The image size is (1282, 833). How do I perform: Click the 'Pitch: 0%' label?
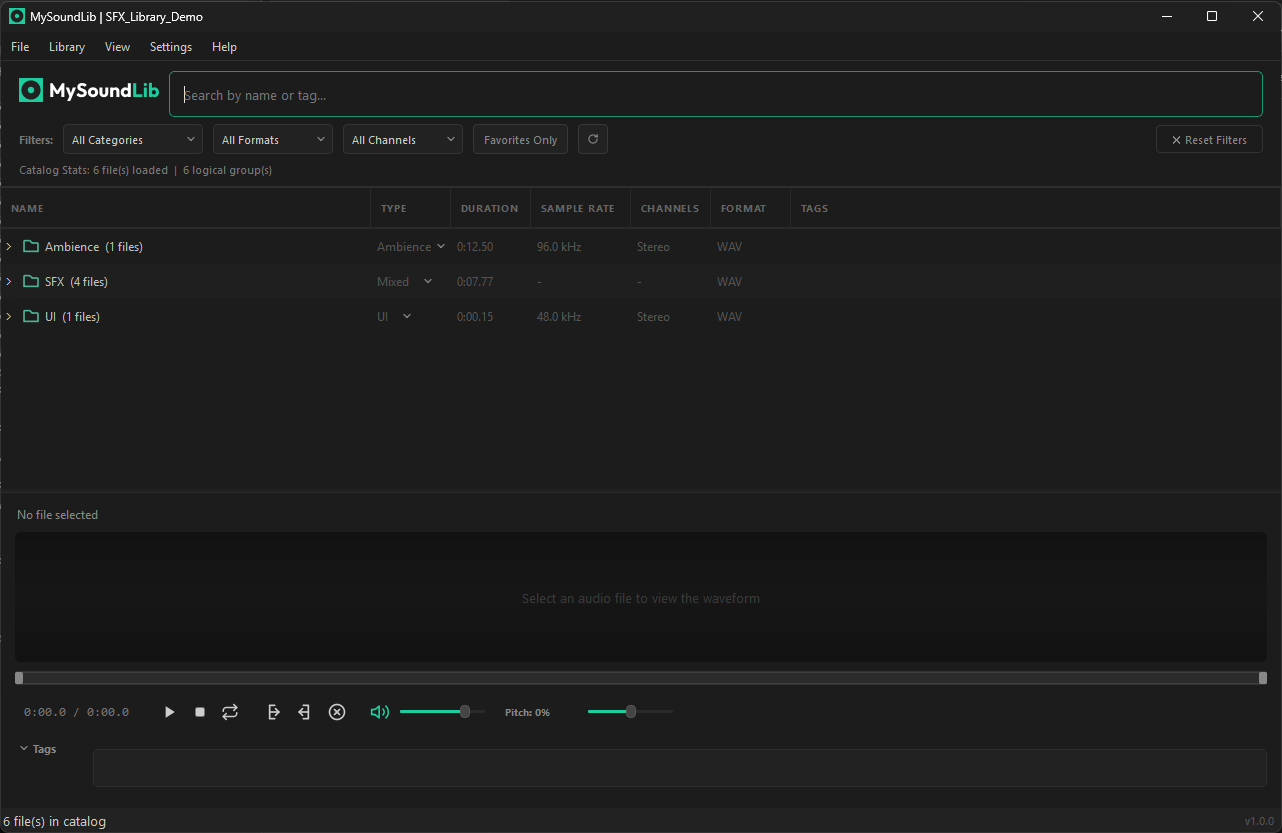(x=527, y=712)
